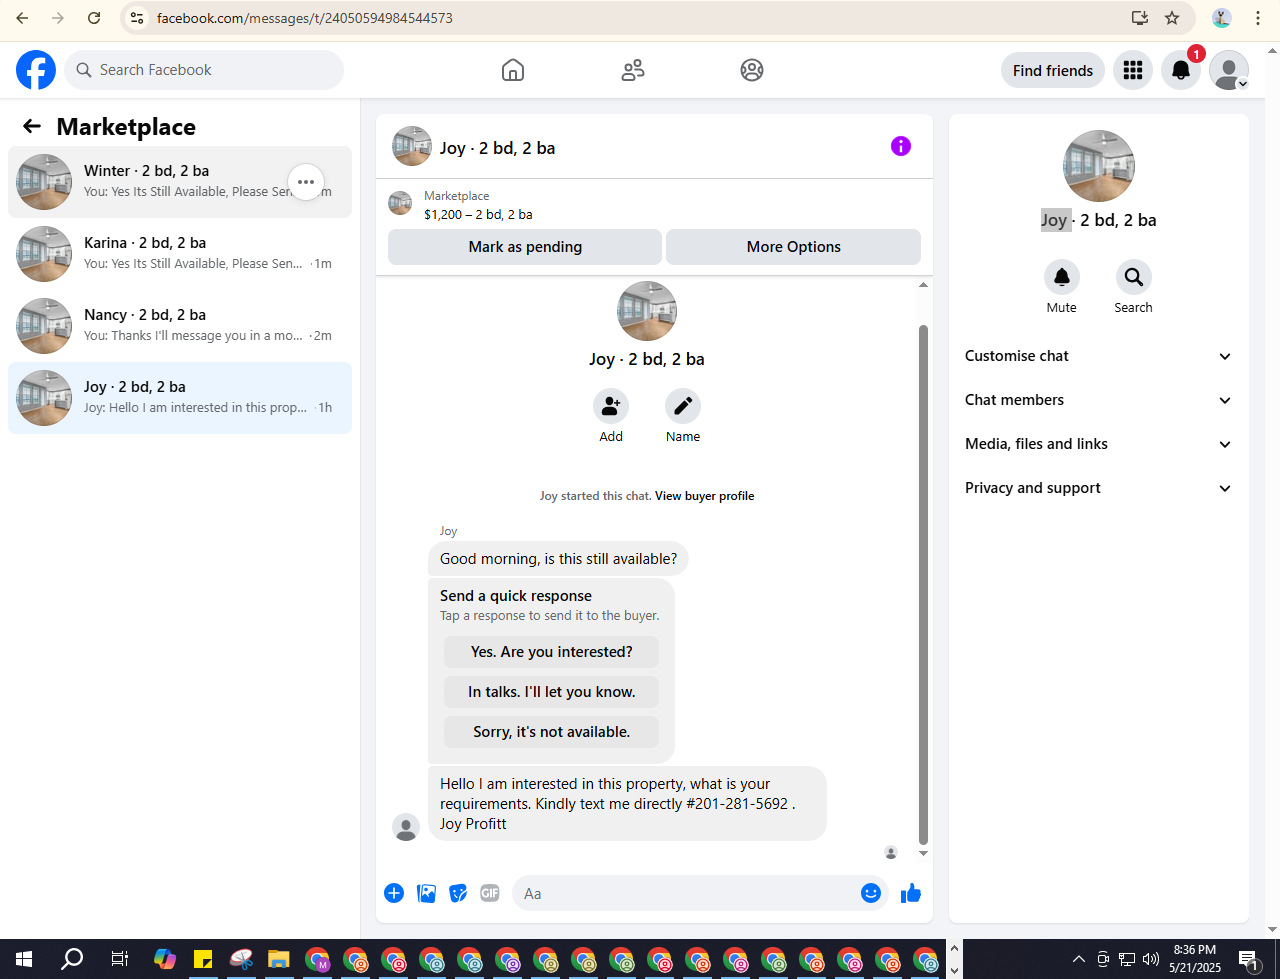Click the Find friends button

(x=1053, y=70)
